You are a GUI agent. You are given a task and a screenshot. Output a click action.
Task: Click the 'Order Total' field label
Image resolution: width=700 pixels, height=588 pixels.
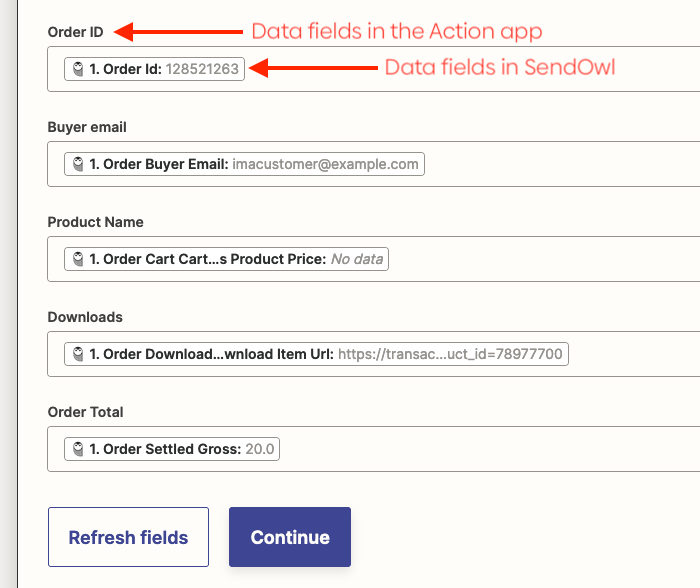tap(85, 412)
